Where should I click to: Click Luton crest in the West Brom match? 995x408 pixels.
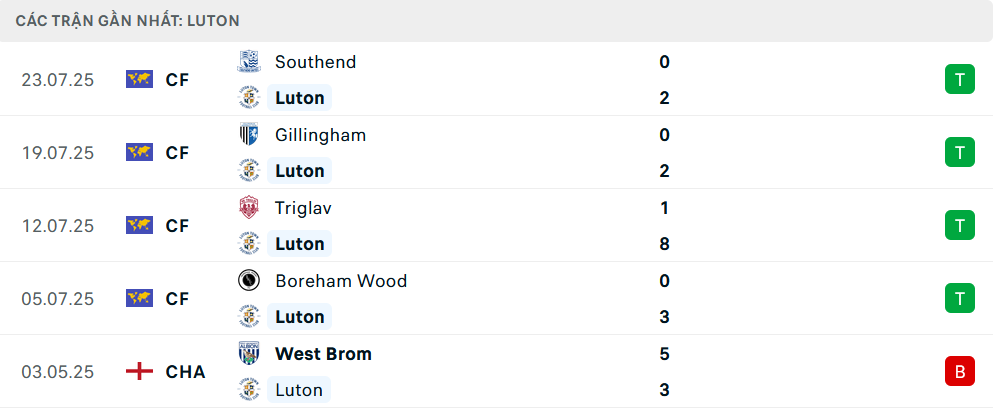(249, 390)
